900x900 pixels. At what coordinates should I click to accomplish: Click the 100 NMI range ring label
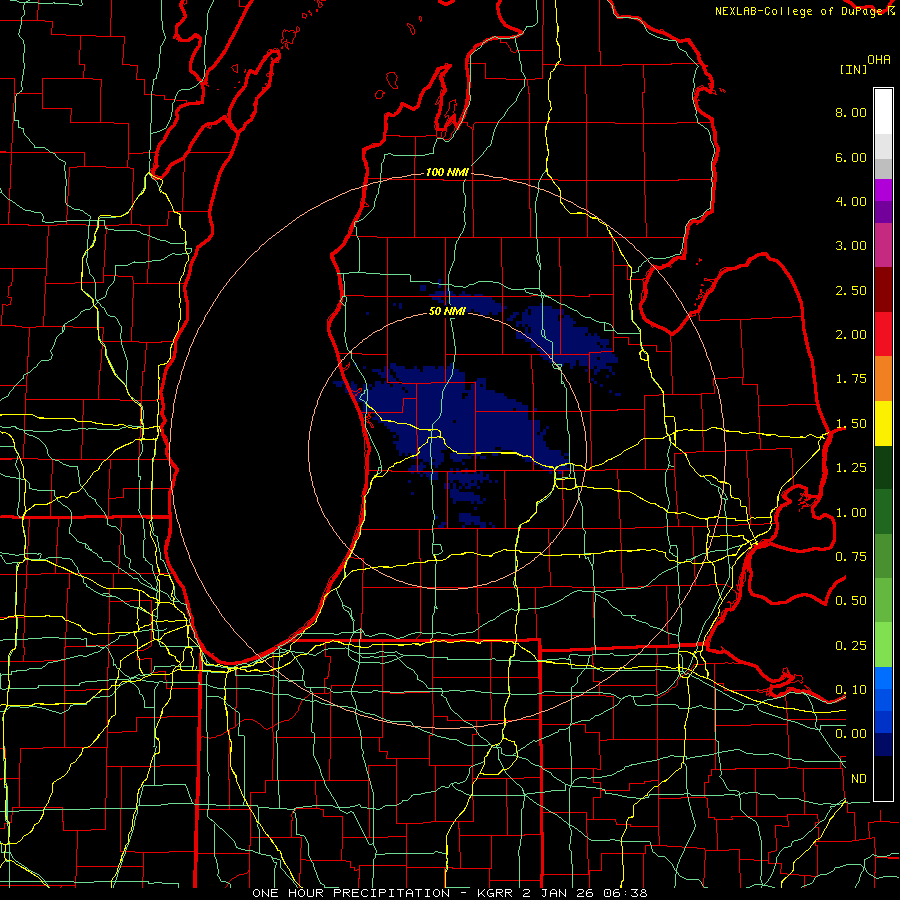(x=447, y=172)
